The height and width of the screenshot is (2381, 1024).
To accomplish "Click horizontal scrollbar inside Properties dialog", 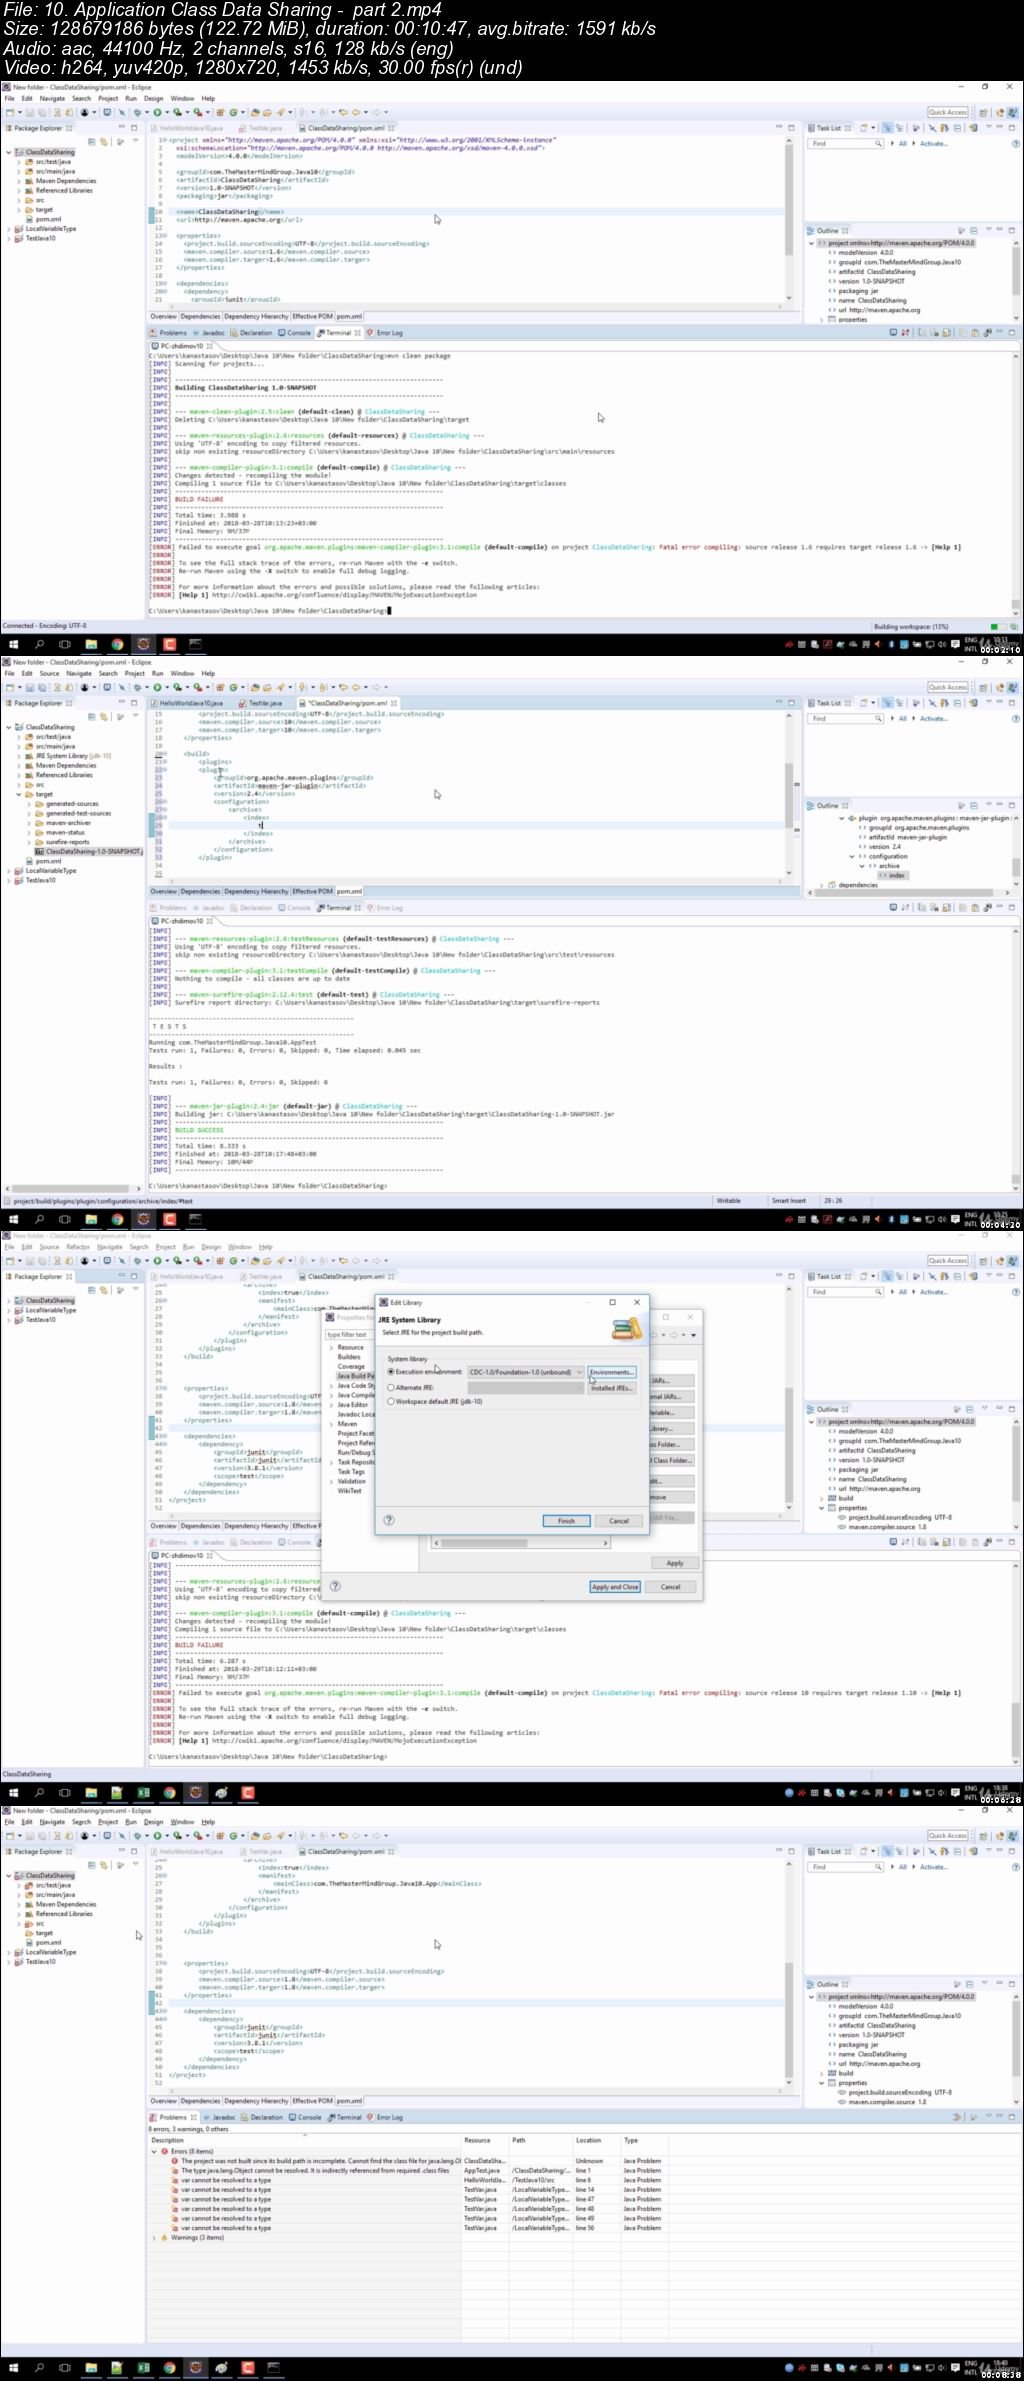I will point(521,1542).
